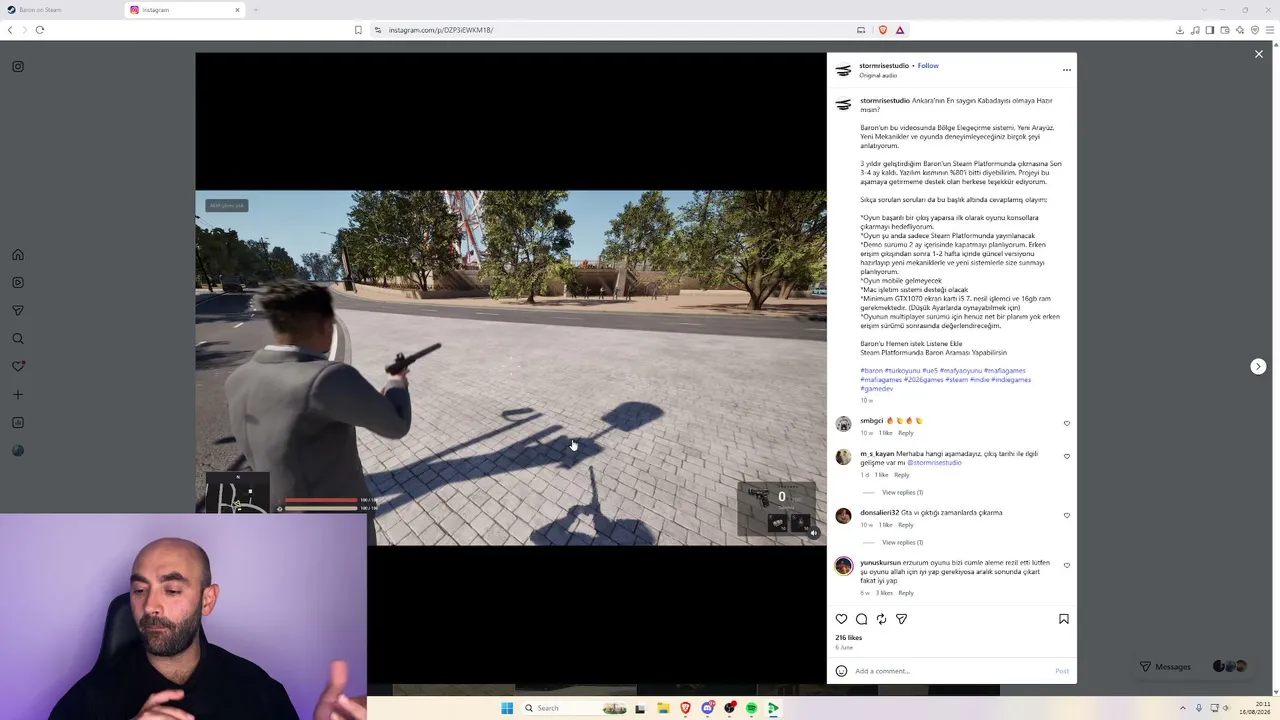The height and width of the screenshot is (720, 1280).
Task: Open Notifications heart in the sidebar
Action: tap(18, 367)
